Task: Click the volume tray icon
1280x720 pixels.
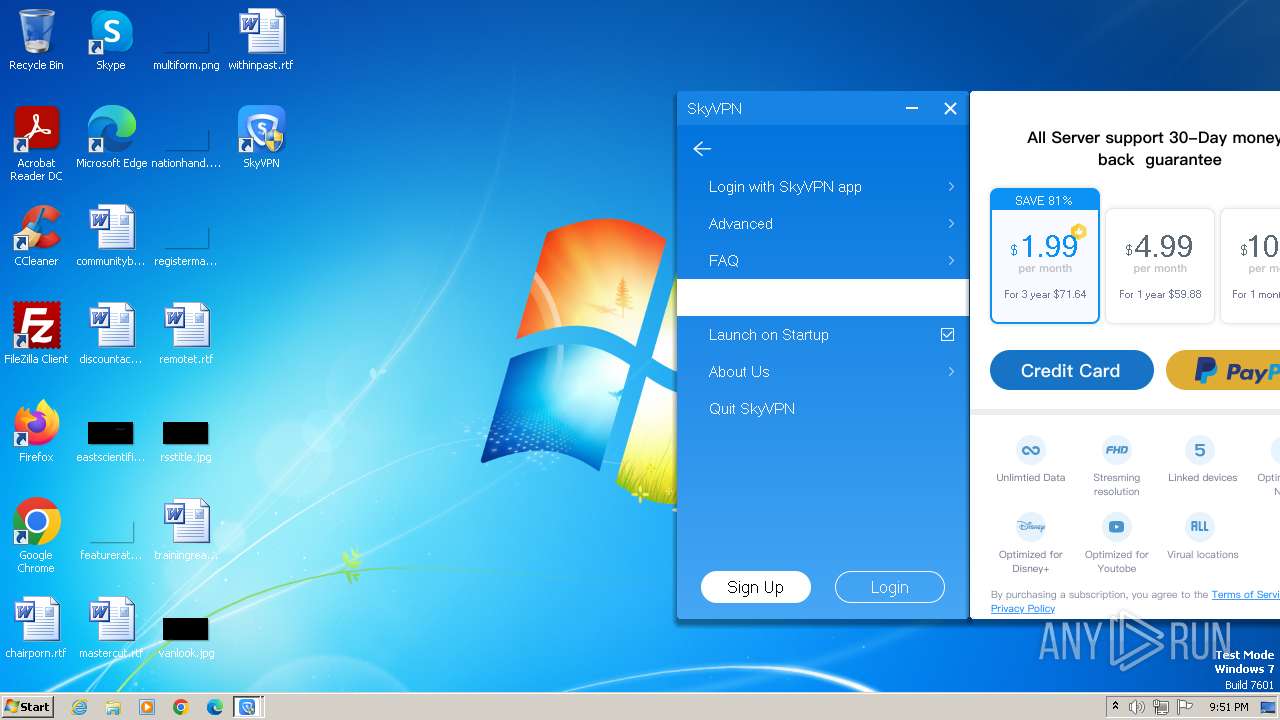Action: (x=1137, y=707)
